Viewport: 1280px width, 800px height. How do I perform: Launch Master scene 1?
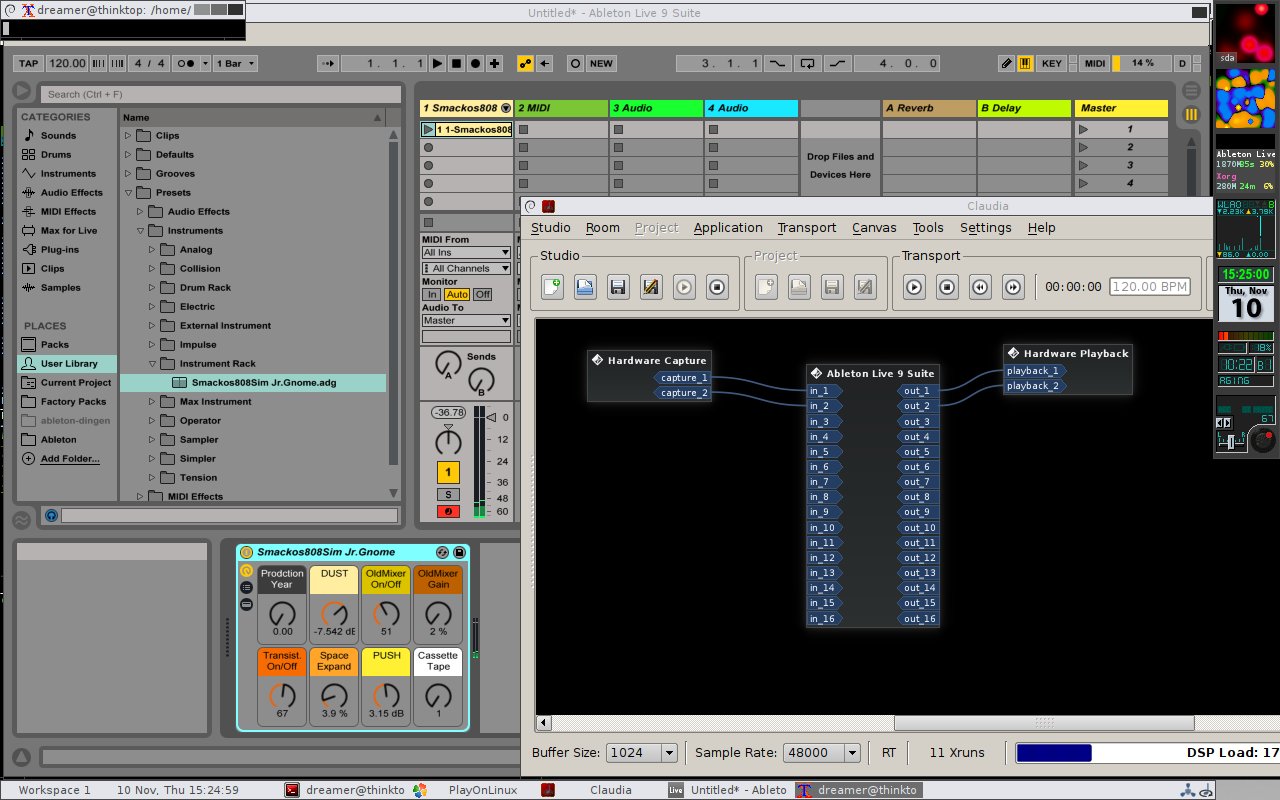coord(1084,129)
